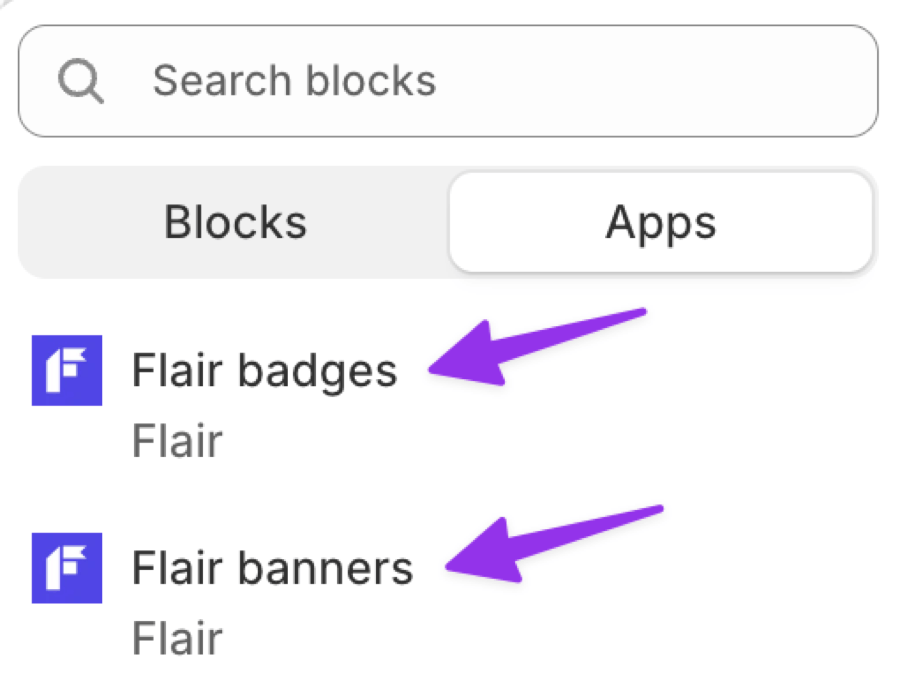This screenshot has width=900, height=688.
Task: Click the Flair badges list entry
Action: [265, 370]
